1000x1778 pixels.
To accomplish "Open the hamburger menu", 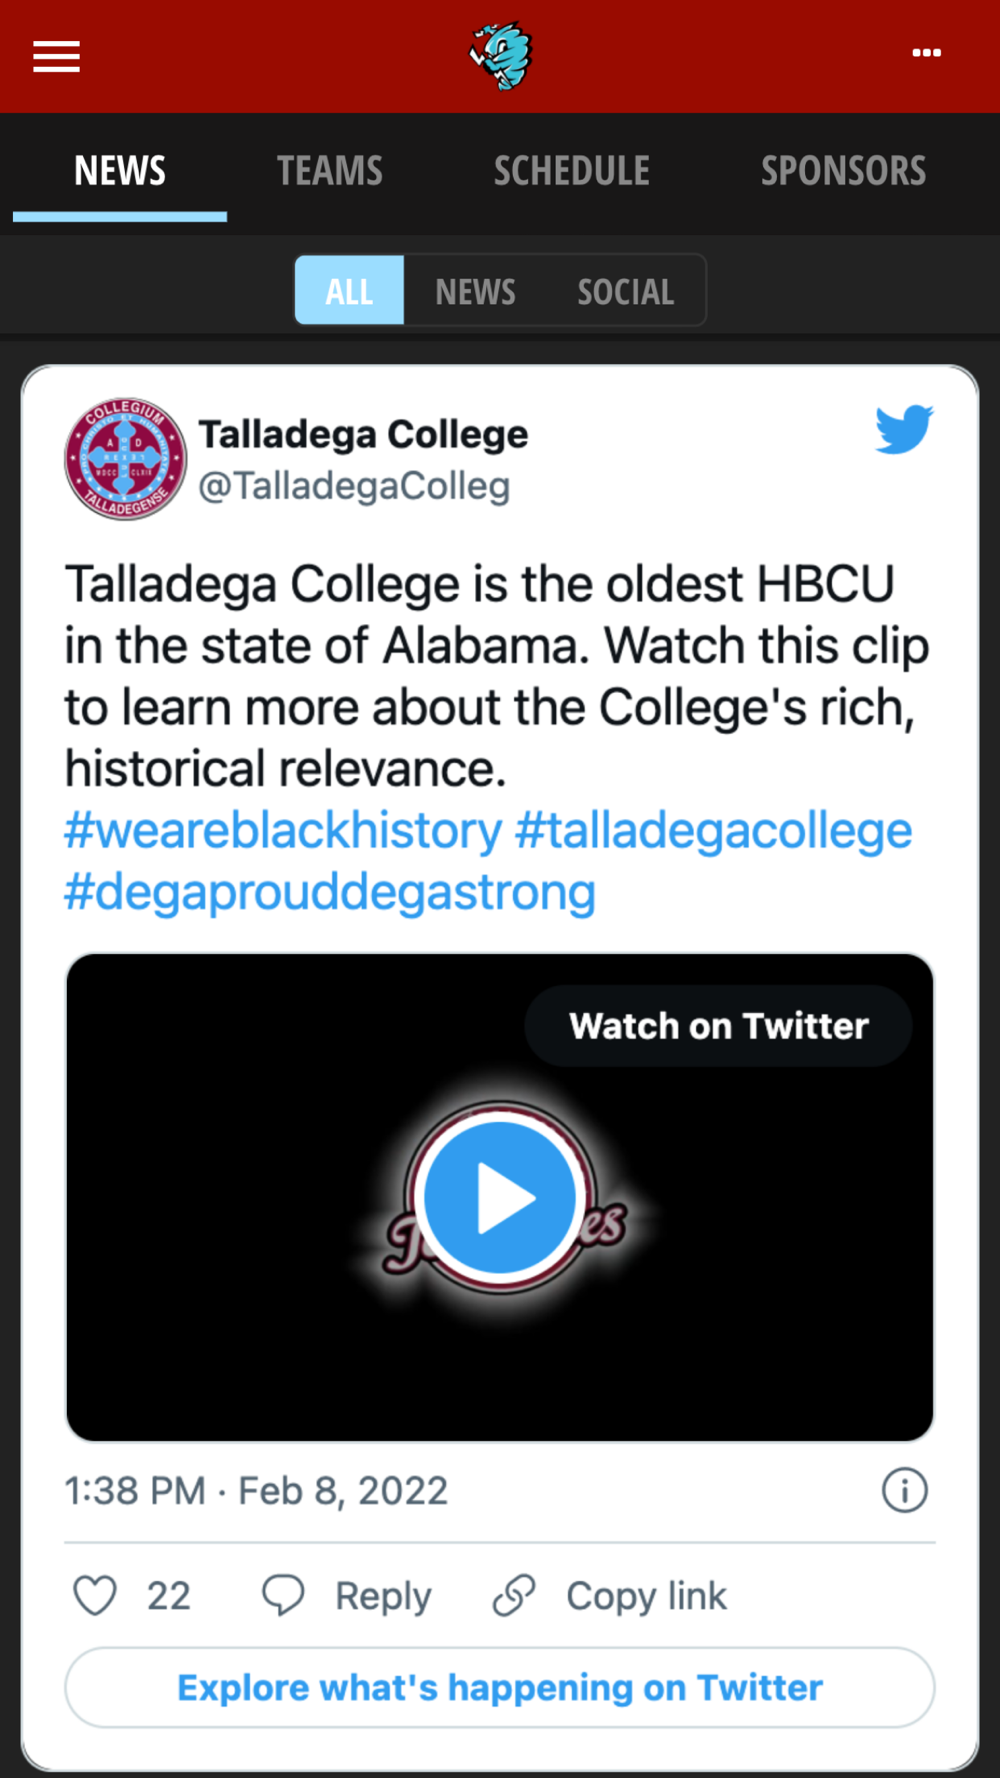I will (x=56, y=57).
